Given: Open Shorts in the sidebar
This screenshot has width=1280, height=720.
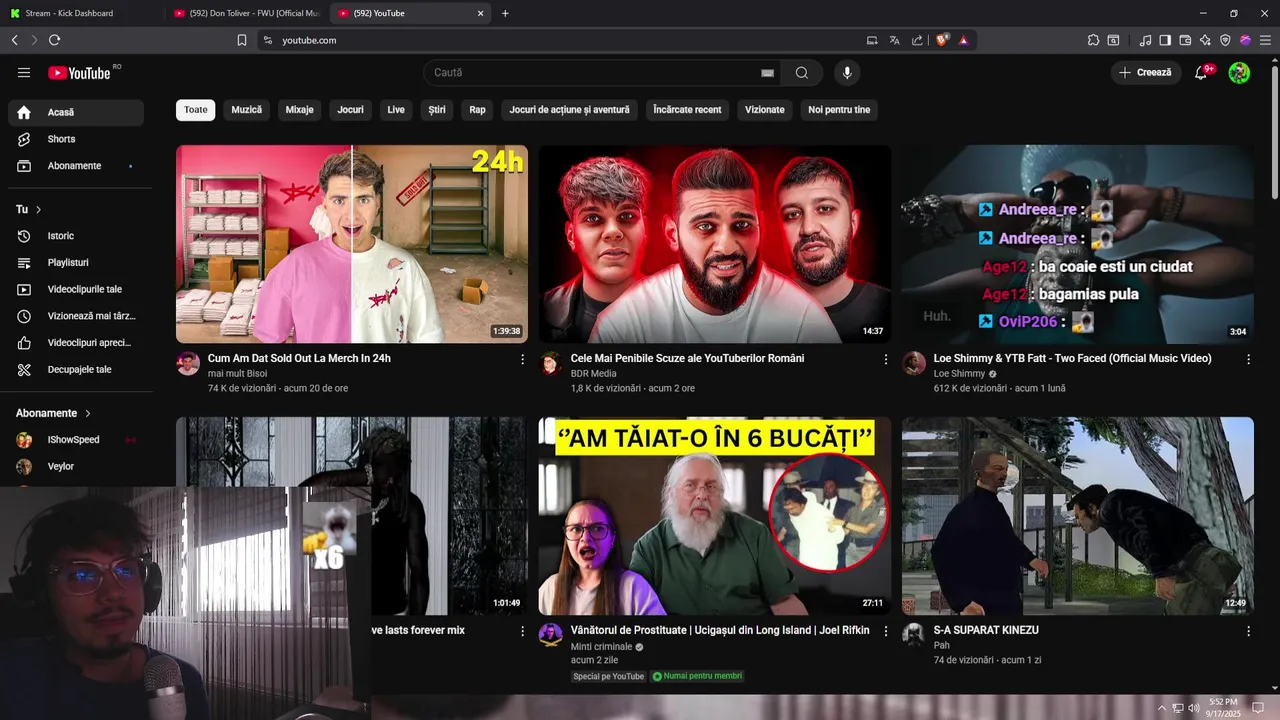Looking at the screenshot, I should click(x=76, y=139).
